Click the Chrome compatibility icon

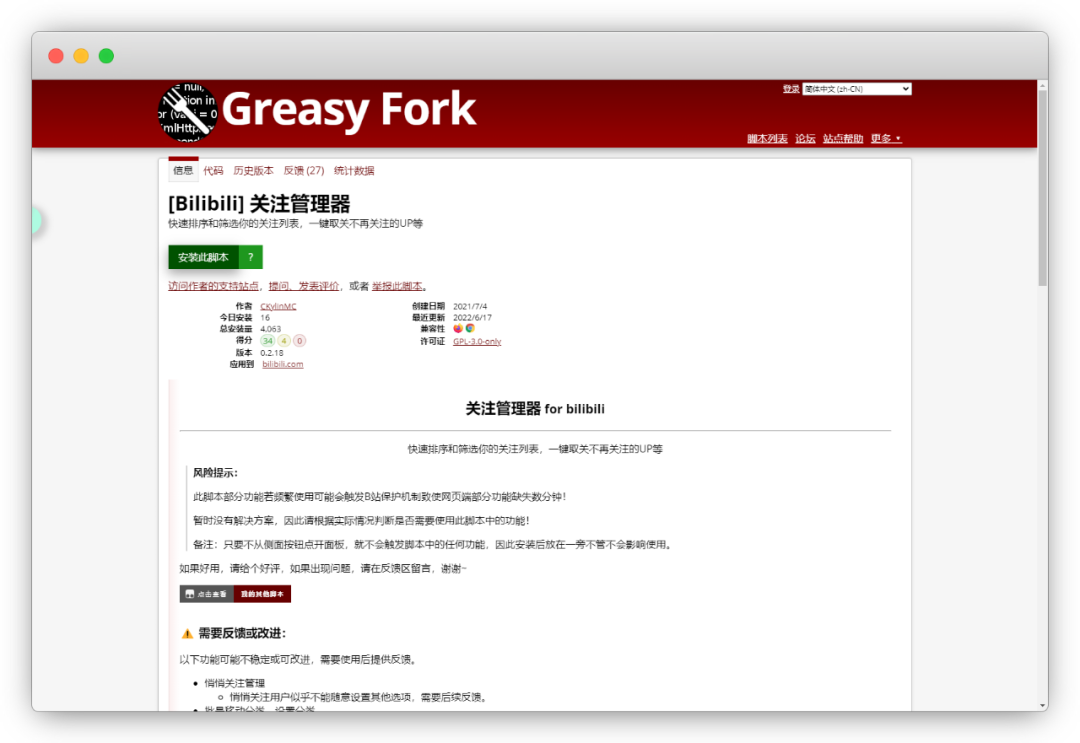pyautogui.click(x=470, y=328)
